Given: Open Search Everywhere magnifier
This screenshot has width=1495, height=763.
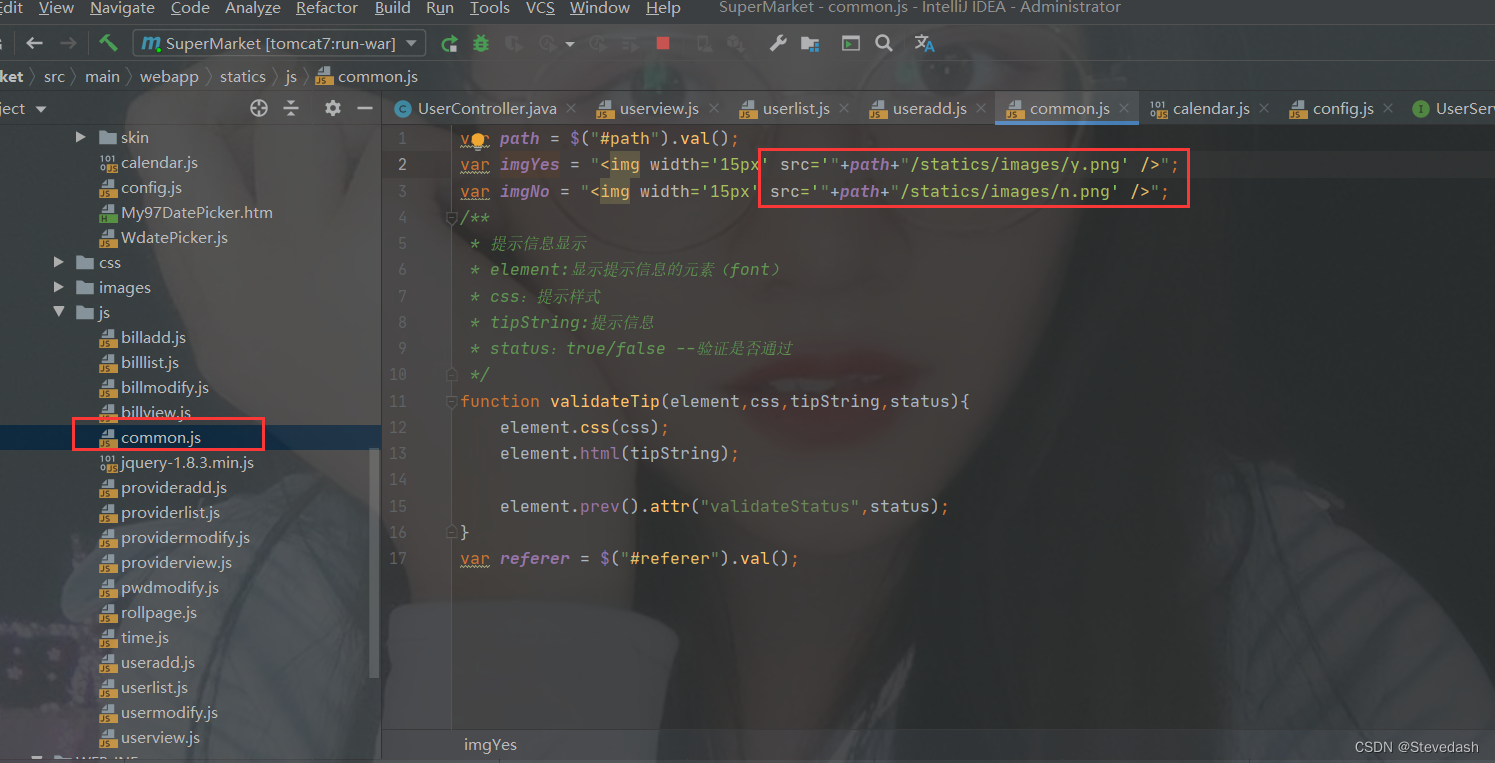Looking at the screenshot, I should point(884,43).
